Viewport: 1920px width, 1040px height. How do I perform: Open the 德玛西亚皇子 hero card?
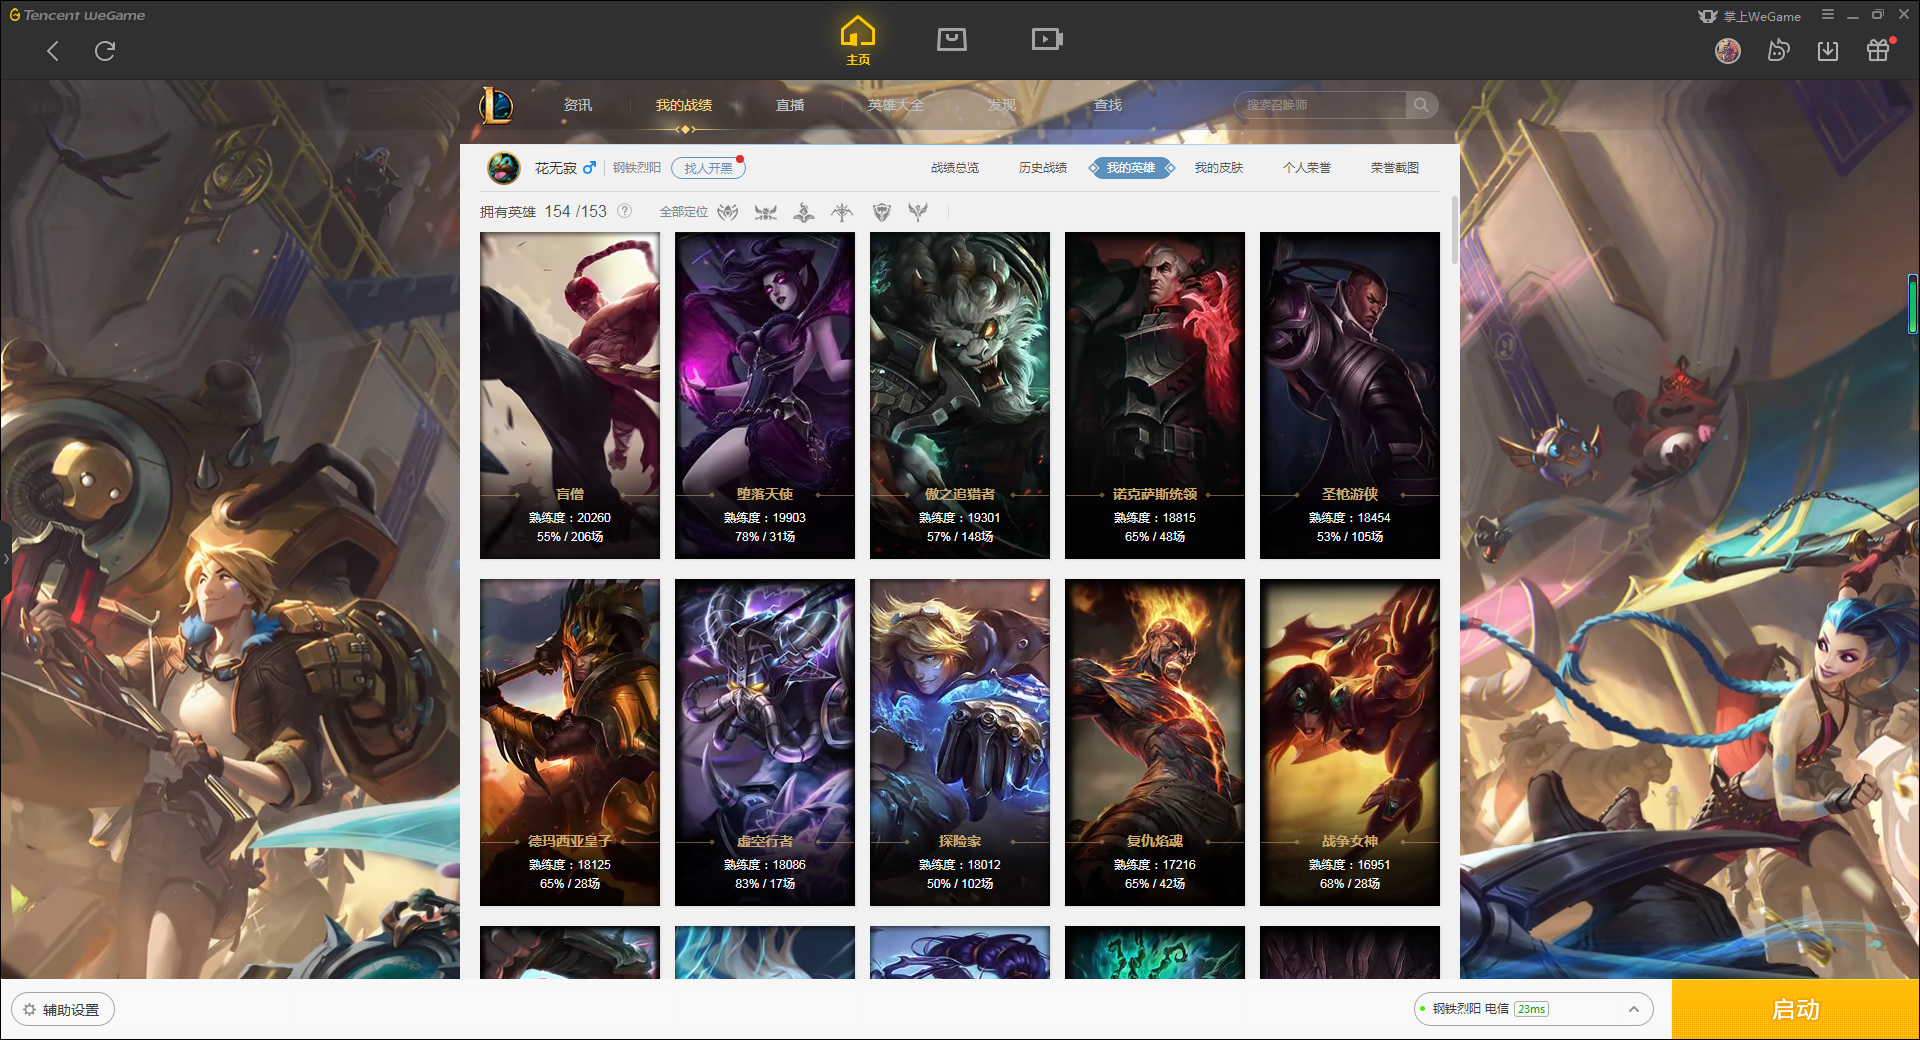(x=570, y=742)
